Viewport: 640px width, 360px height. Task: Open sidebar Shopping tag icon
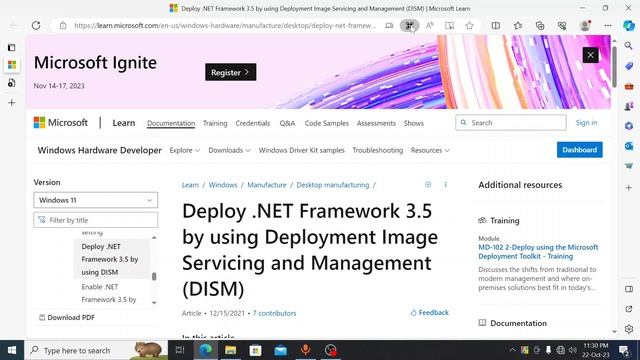629,66
